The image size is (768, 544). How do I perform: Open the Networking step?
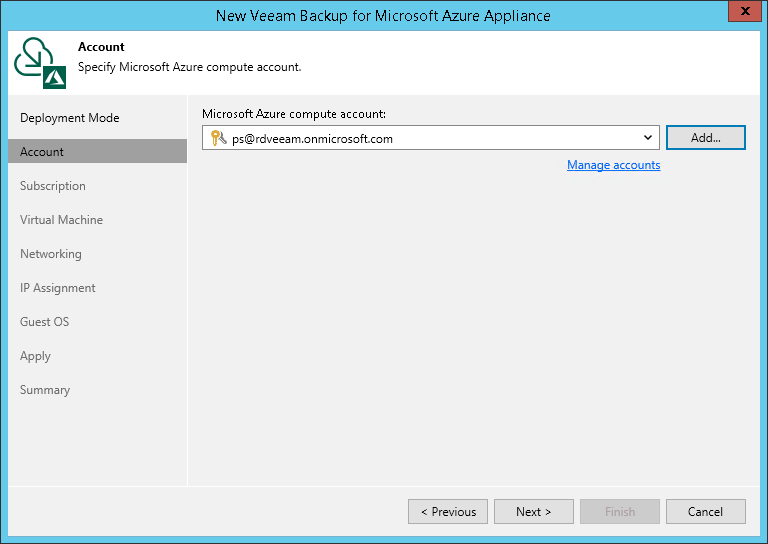pyautogui.click(x=50, y=254)
